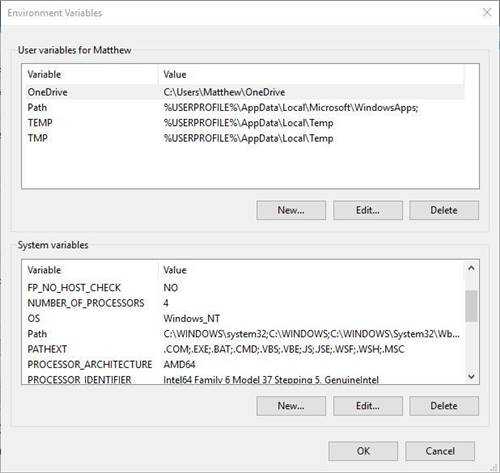Create a new system variable
This screenshot has width=500, height=473.
(x=291, y=406)
